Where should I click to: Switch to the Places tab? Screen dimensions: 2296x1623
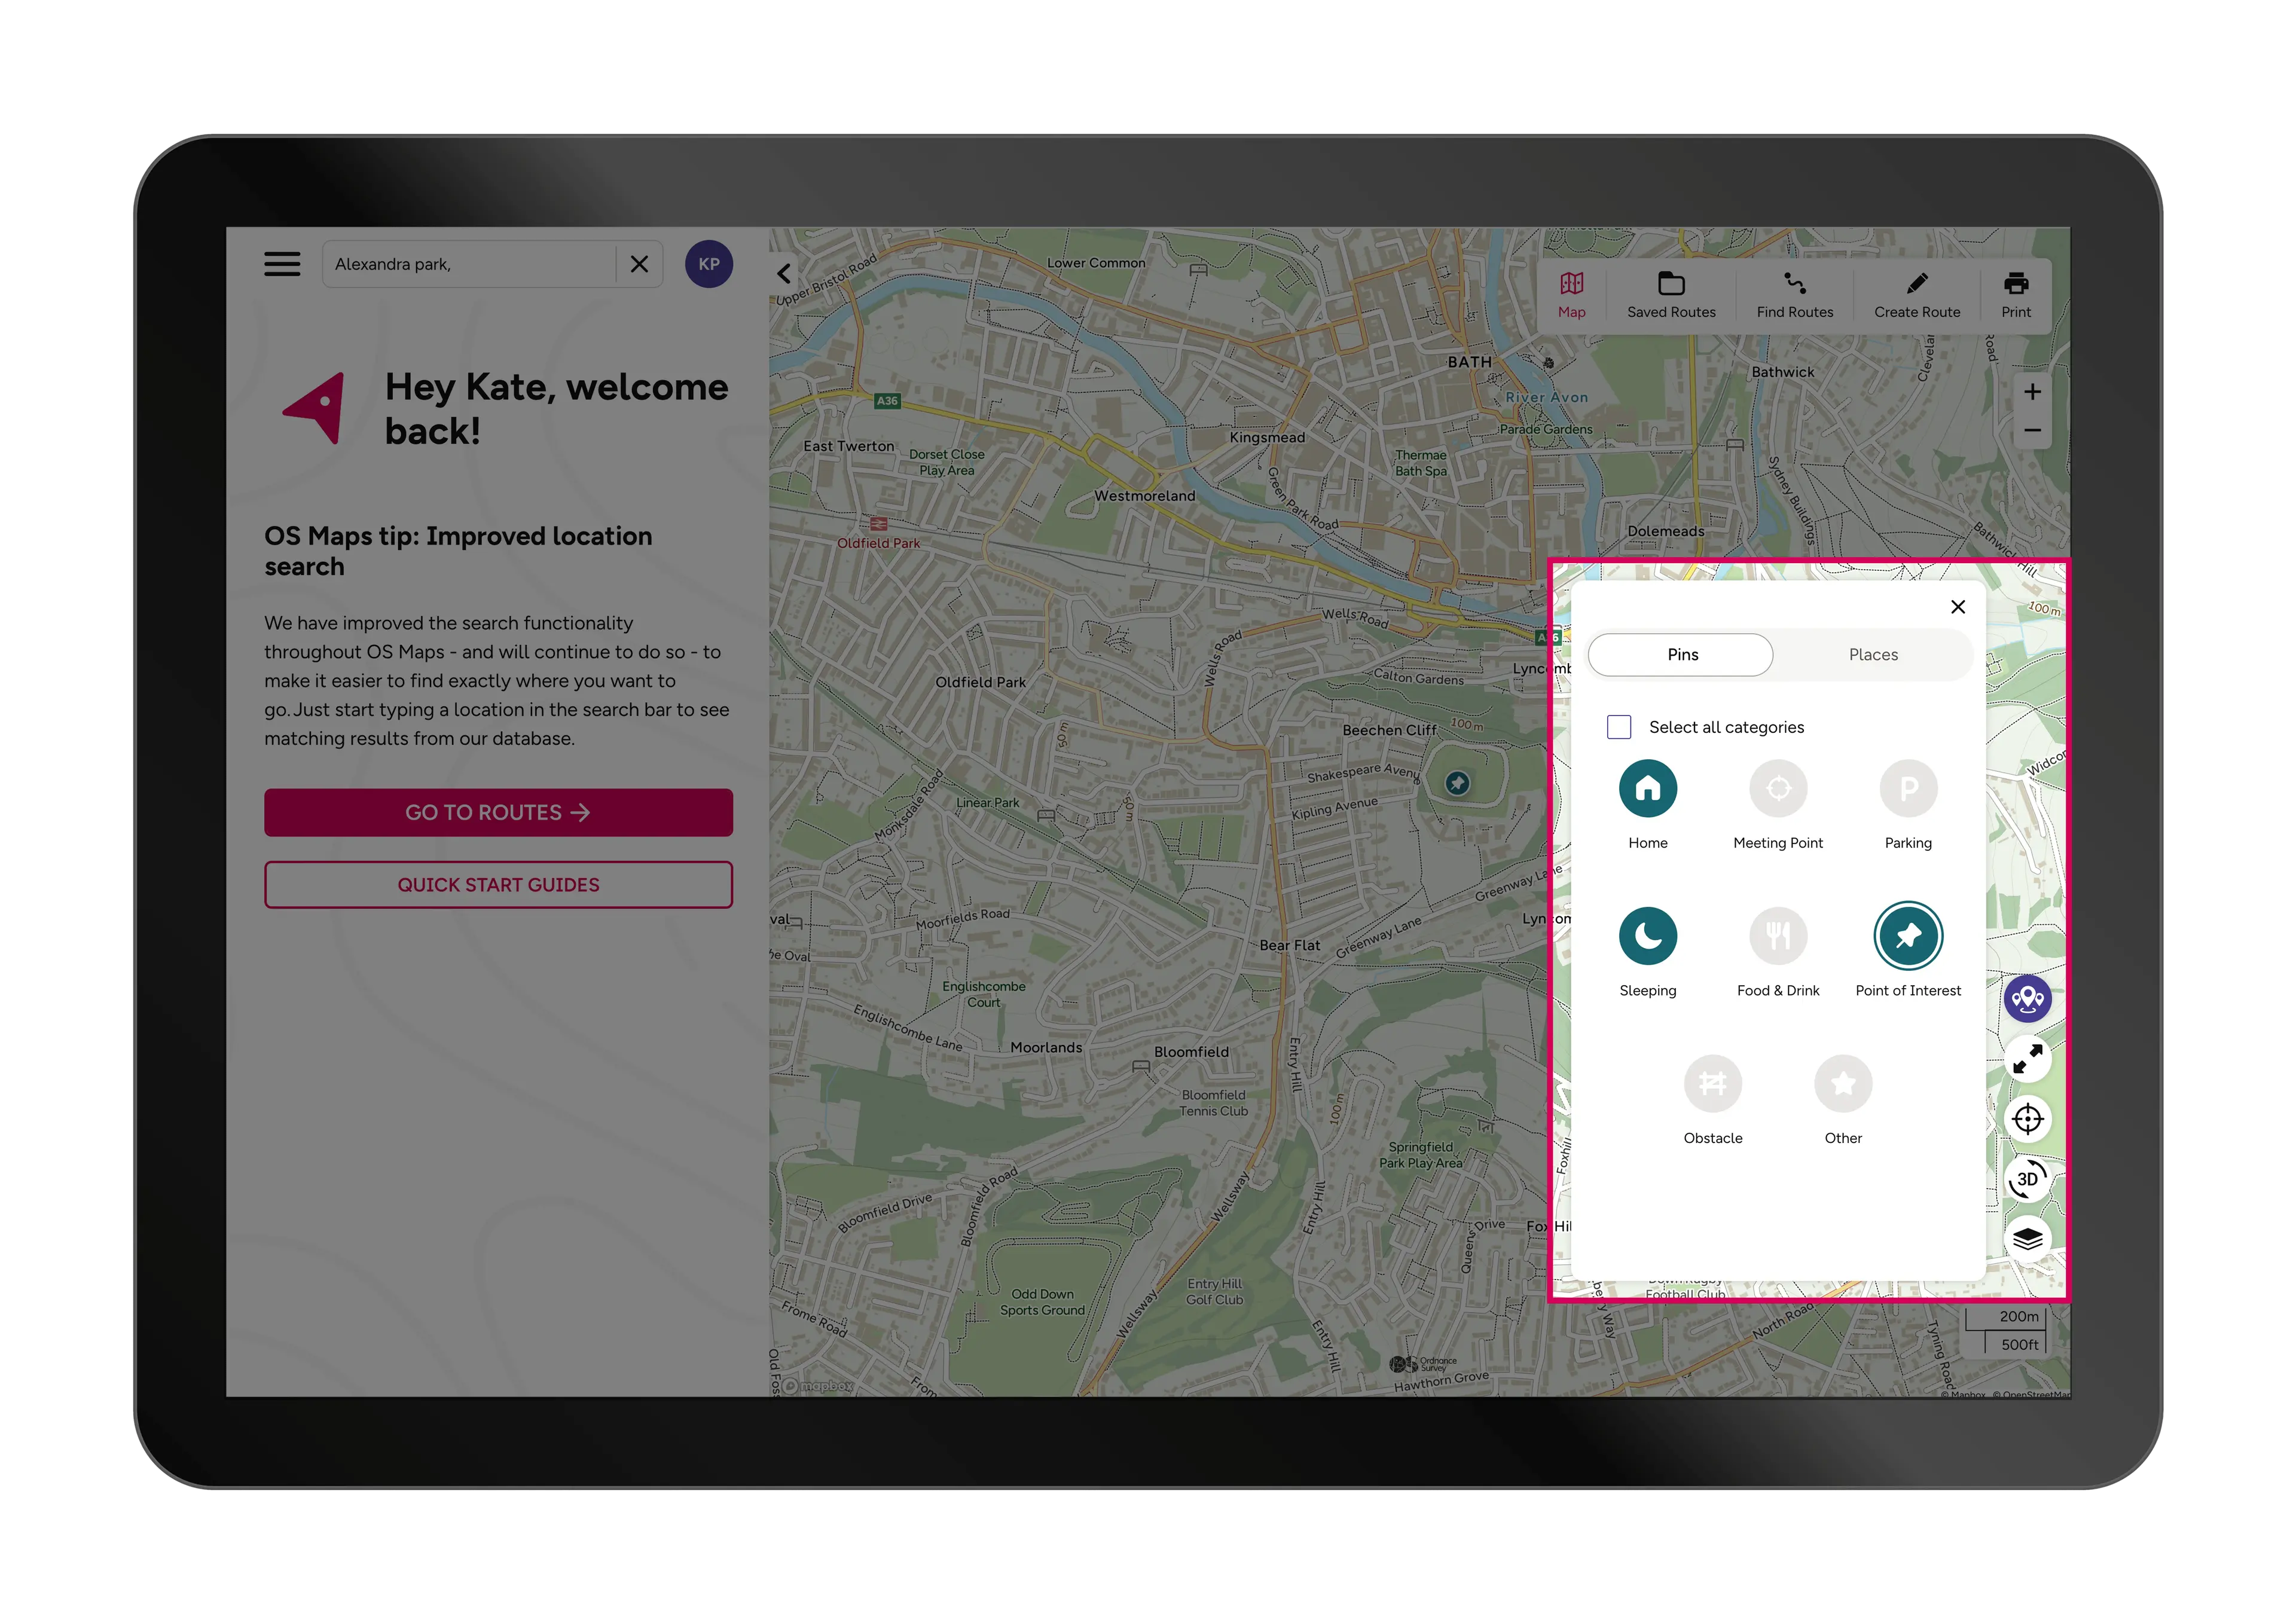(x=1873, y=654)
